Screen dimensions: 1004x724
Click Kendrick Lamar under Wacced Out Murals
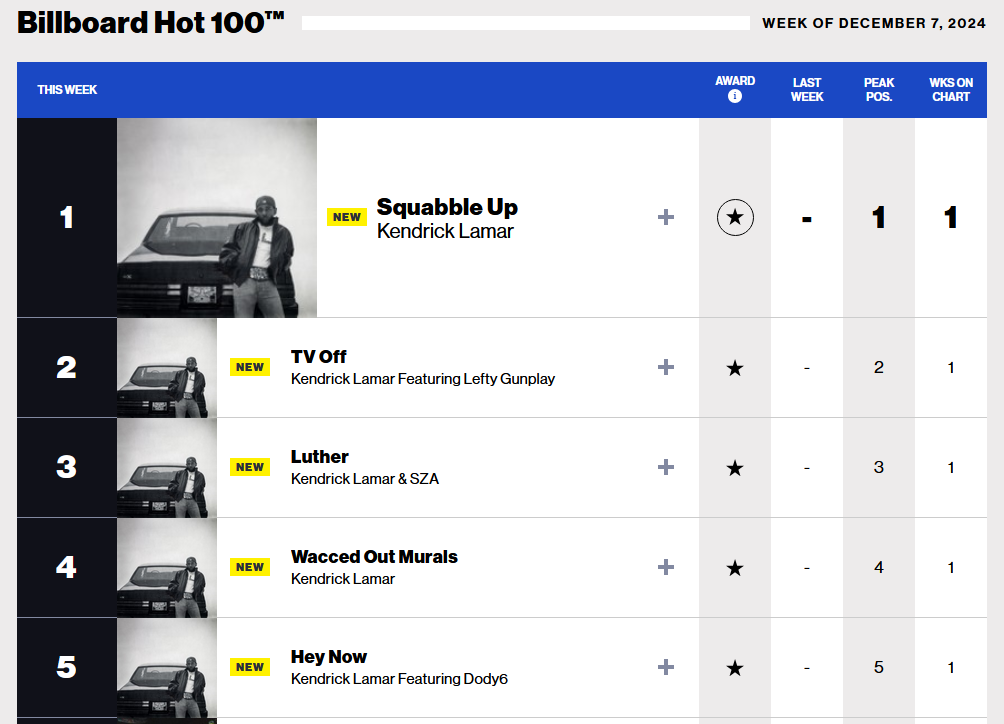pyautogui.click(x=343, y=579)
